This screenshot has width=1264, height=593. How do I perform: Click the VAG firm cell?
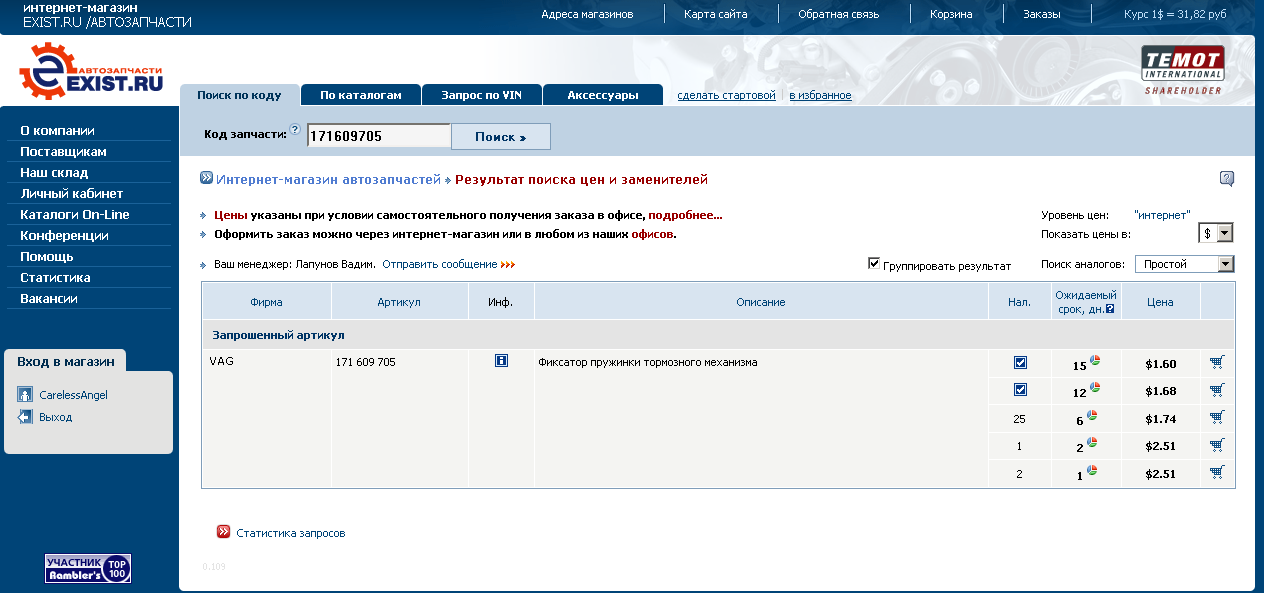(x=220, y=362)
